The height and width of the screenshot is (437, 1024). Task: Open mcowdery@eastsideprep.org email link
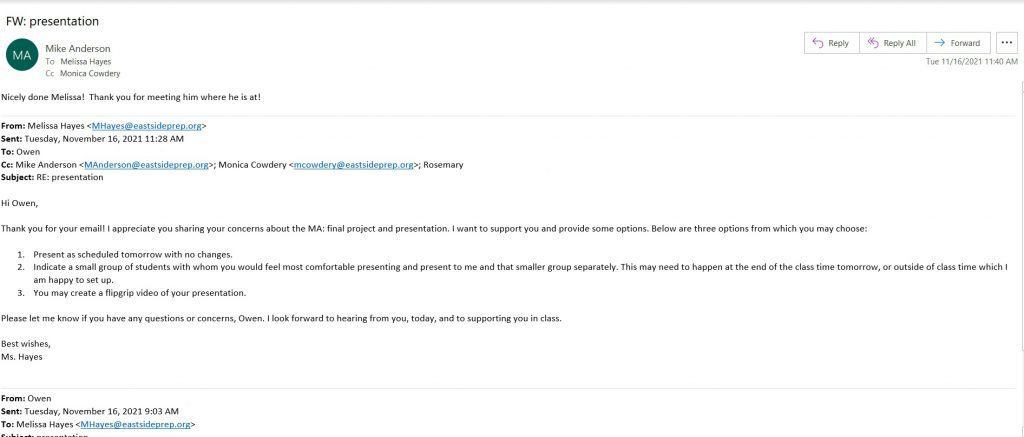click(x=353, y=165)
